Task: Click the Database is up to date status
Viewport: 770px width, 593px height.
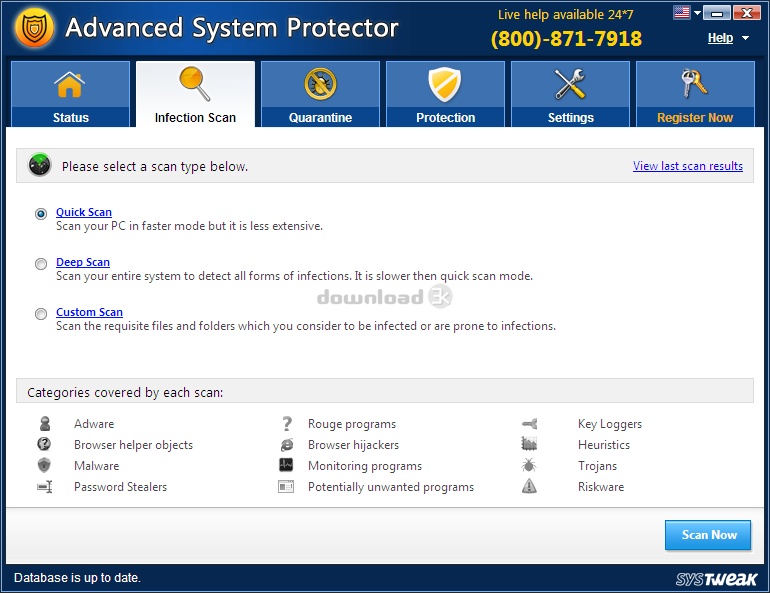Action: (77, 578)
